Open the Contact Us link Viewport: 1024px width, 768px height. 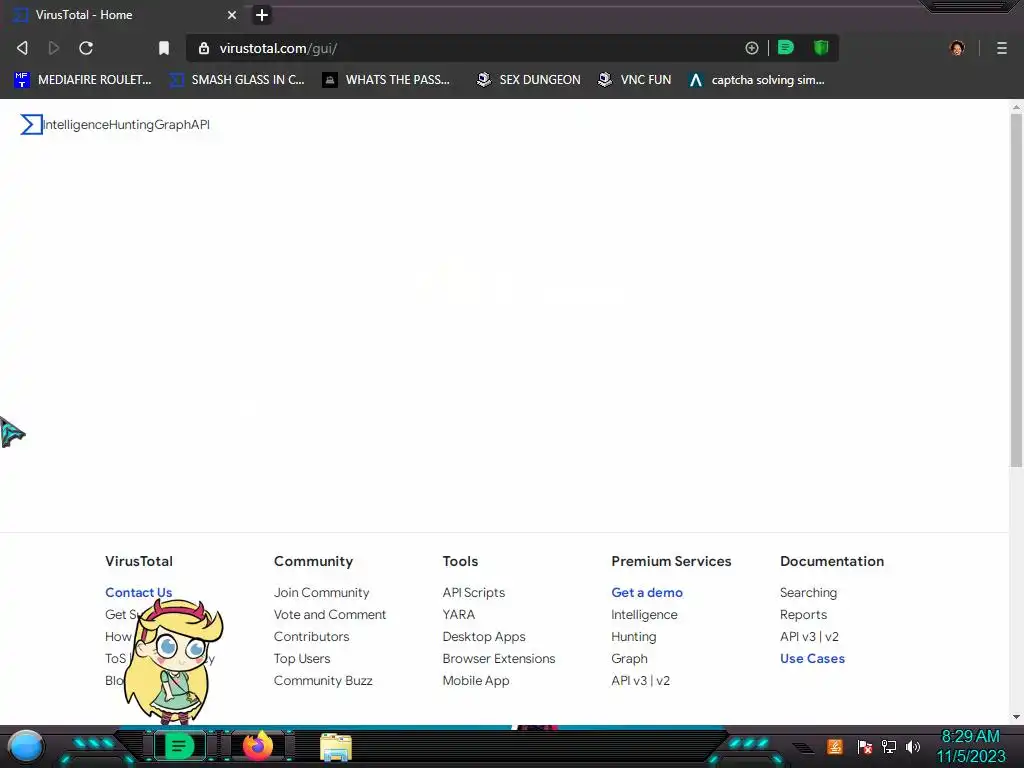click(x=138, y=592)
